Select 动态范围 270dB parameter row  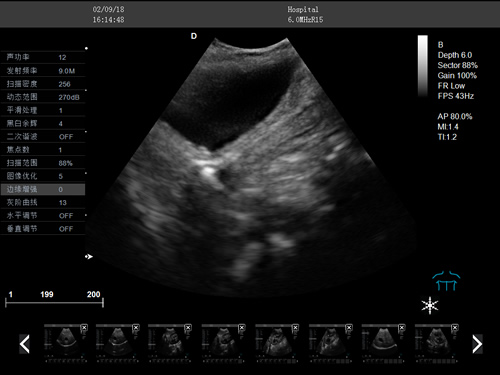pyautogui.click(x=43, y=97)
